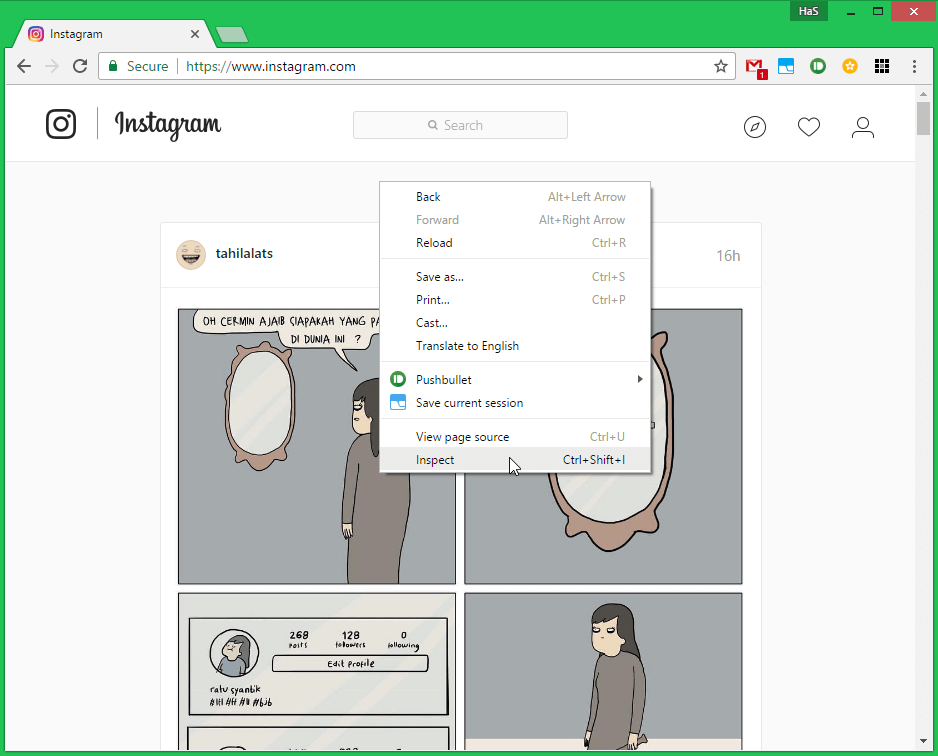The image size is (938, 756).
Task: Select Cast... from context menu
Action: pos(515,323)
